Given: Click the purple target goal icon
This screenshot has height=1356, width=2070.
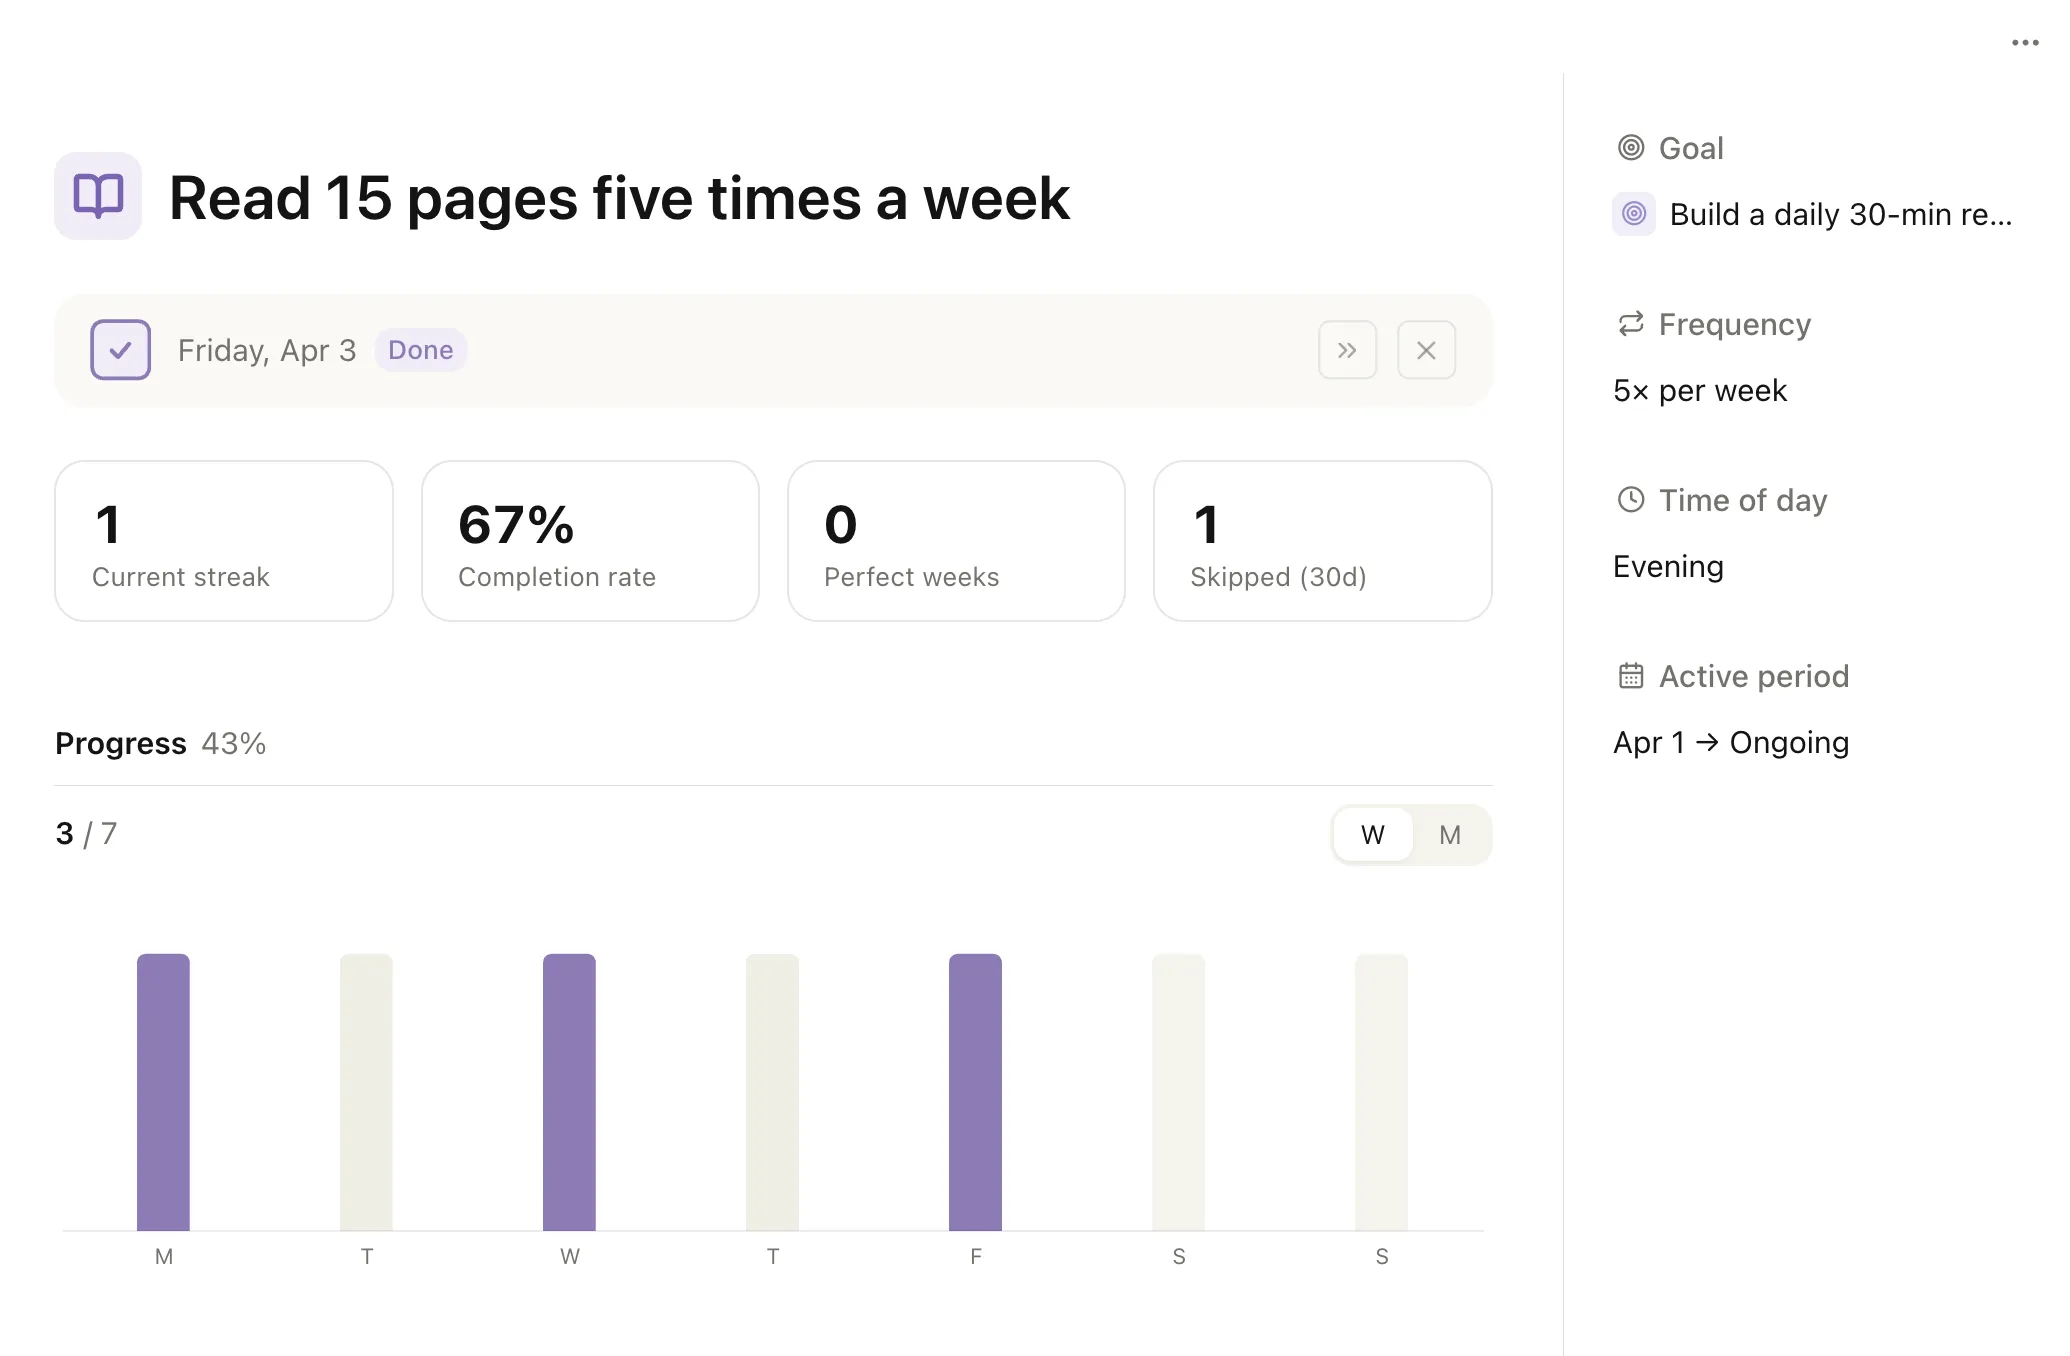Looking at the screenshot, I should pos(1633,214).
